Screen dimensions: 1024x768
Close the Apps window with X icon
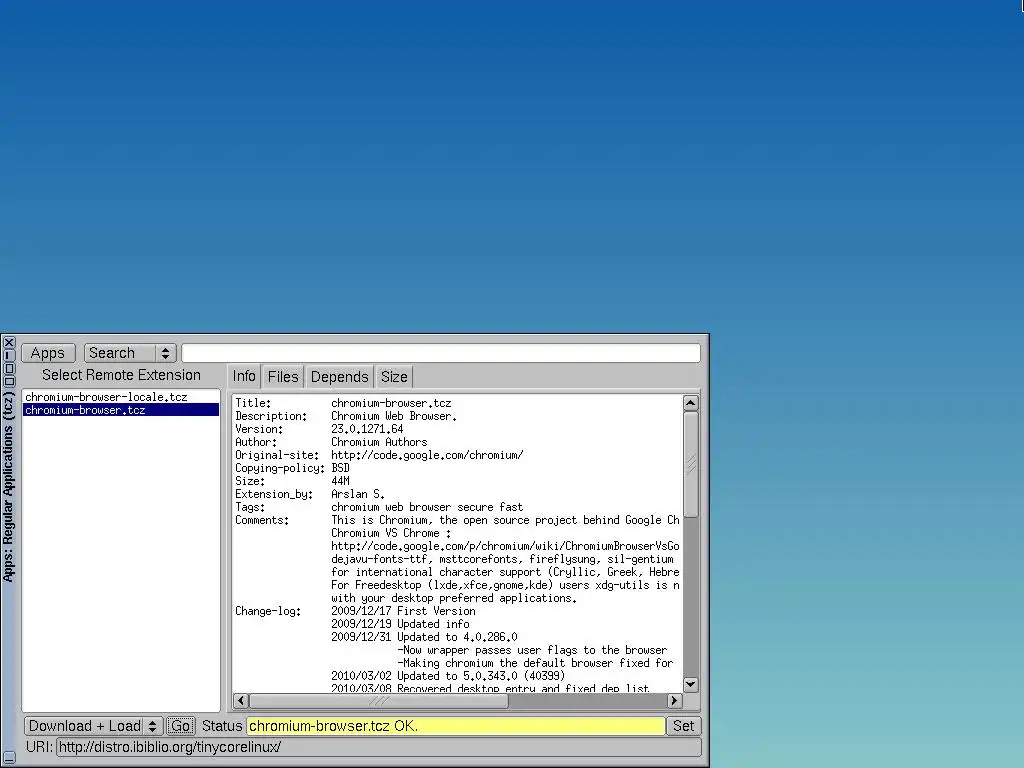click(8, 342)
